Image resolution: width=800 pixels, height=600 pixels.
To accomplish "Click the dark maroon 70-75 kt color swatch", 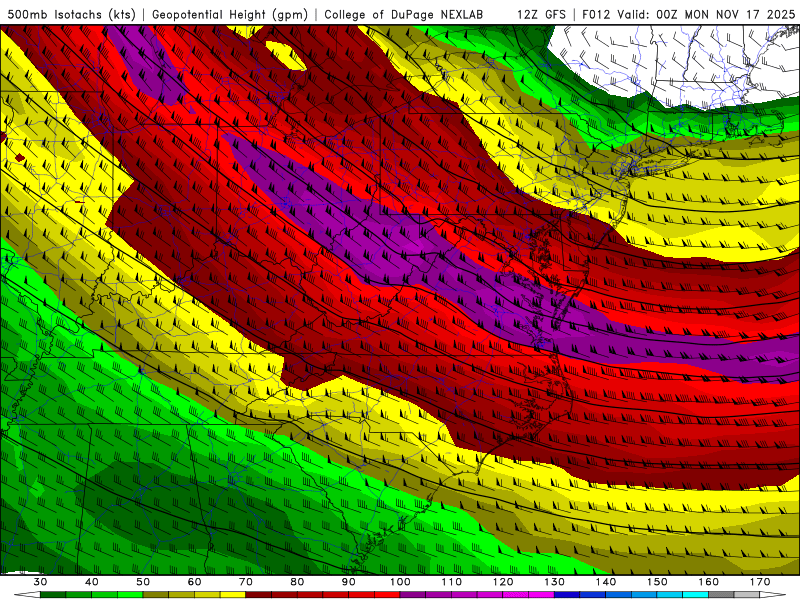I will (259, 595).
